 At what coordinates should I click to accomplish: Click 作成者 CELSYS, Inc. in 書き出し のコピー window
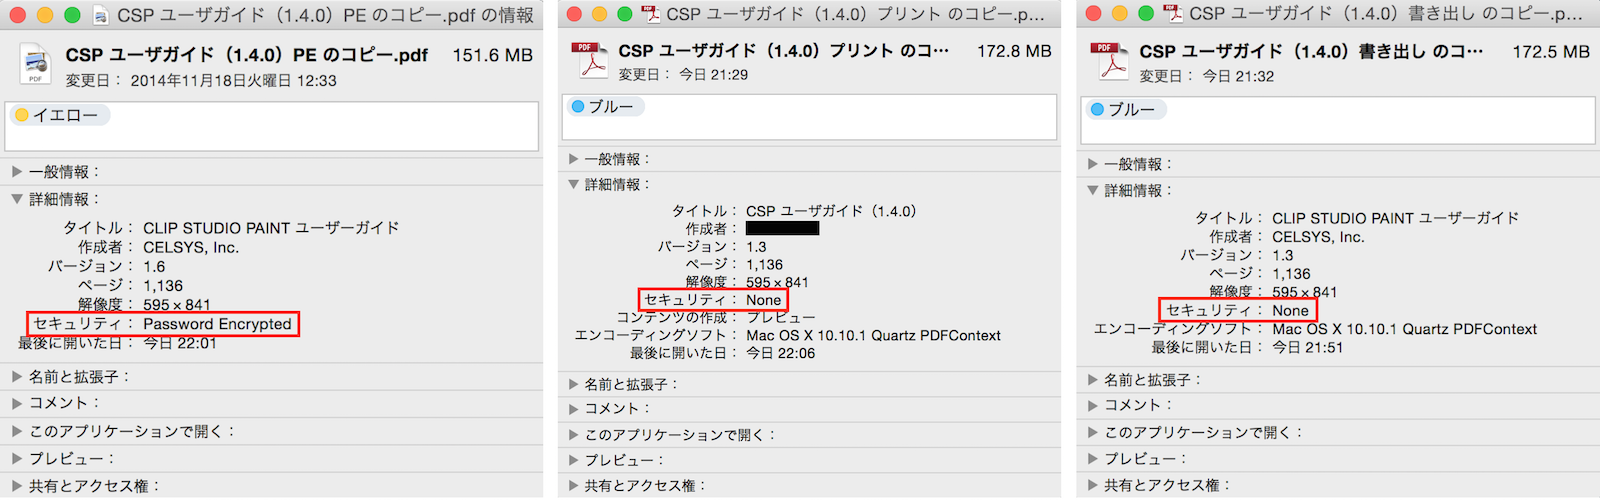coord(1318,237)
